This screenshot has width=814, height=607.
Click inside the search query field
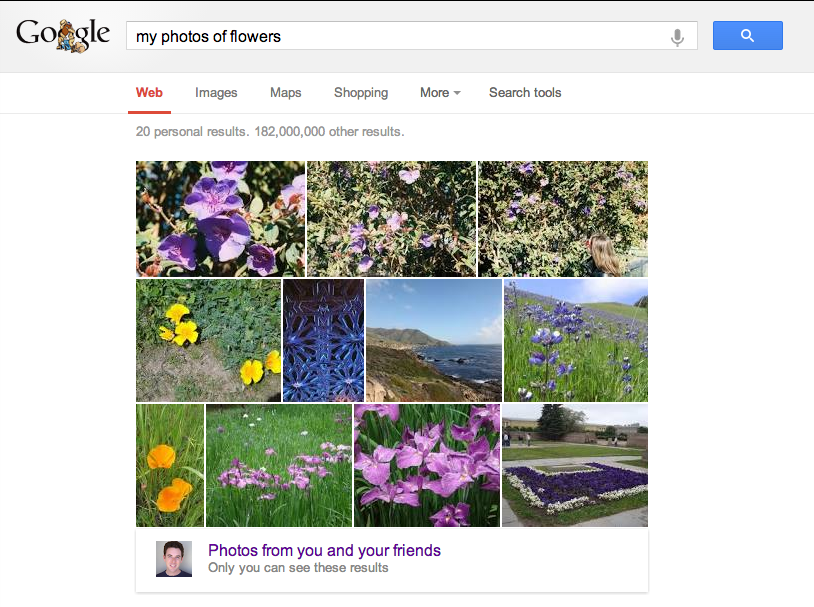tap(400, 35)
